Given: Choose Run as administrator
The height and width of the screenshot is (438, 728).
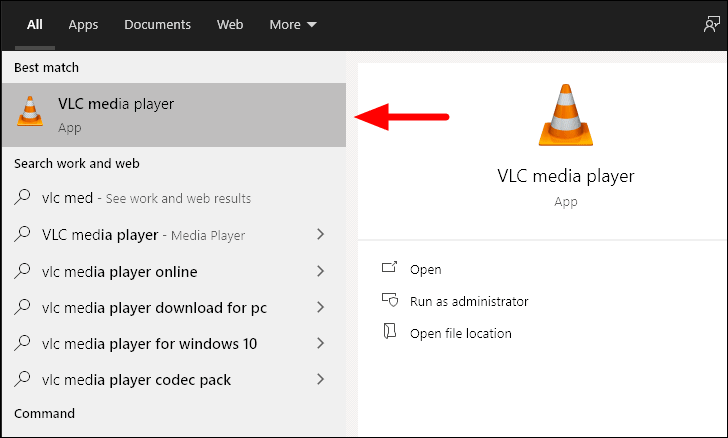Looking at the screenshot, I should tap(469, 301).
